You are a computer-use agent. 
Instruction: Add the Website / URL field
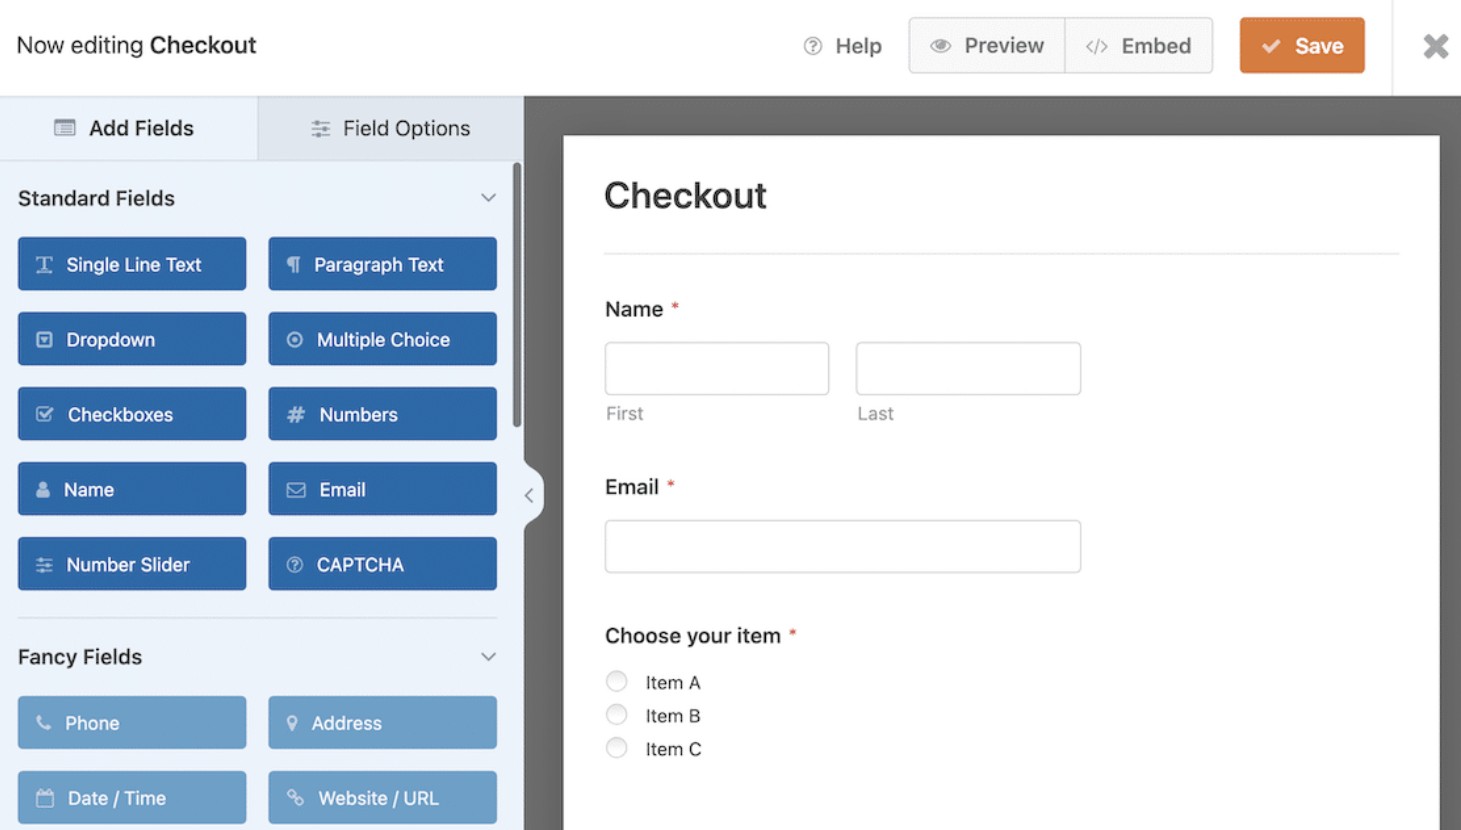(x=382, y=797)
